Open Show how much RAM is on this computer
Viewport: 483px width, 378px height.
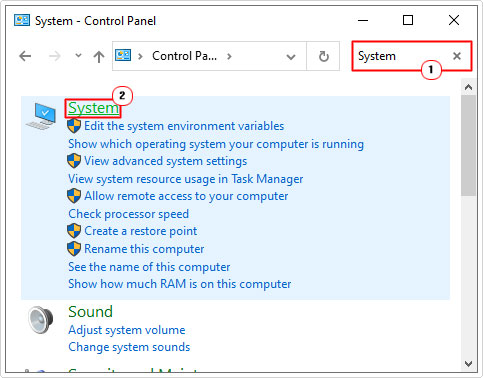(x=180, y=284)
